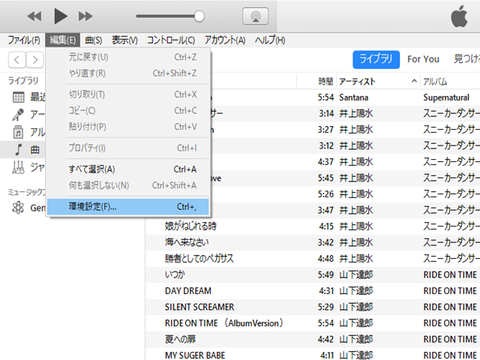The image size is (480, 360).
Task: Select song SILENT SCREAMER
Action: 199,307
